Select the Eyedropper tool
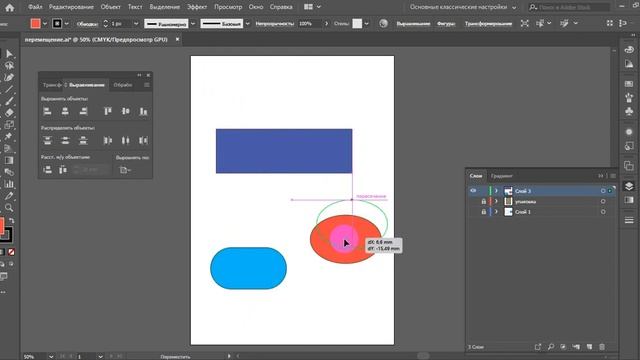The height and width of the screenshot is (360, 640). [9, 196]
